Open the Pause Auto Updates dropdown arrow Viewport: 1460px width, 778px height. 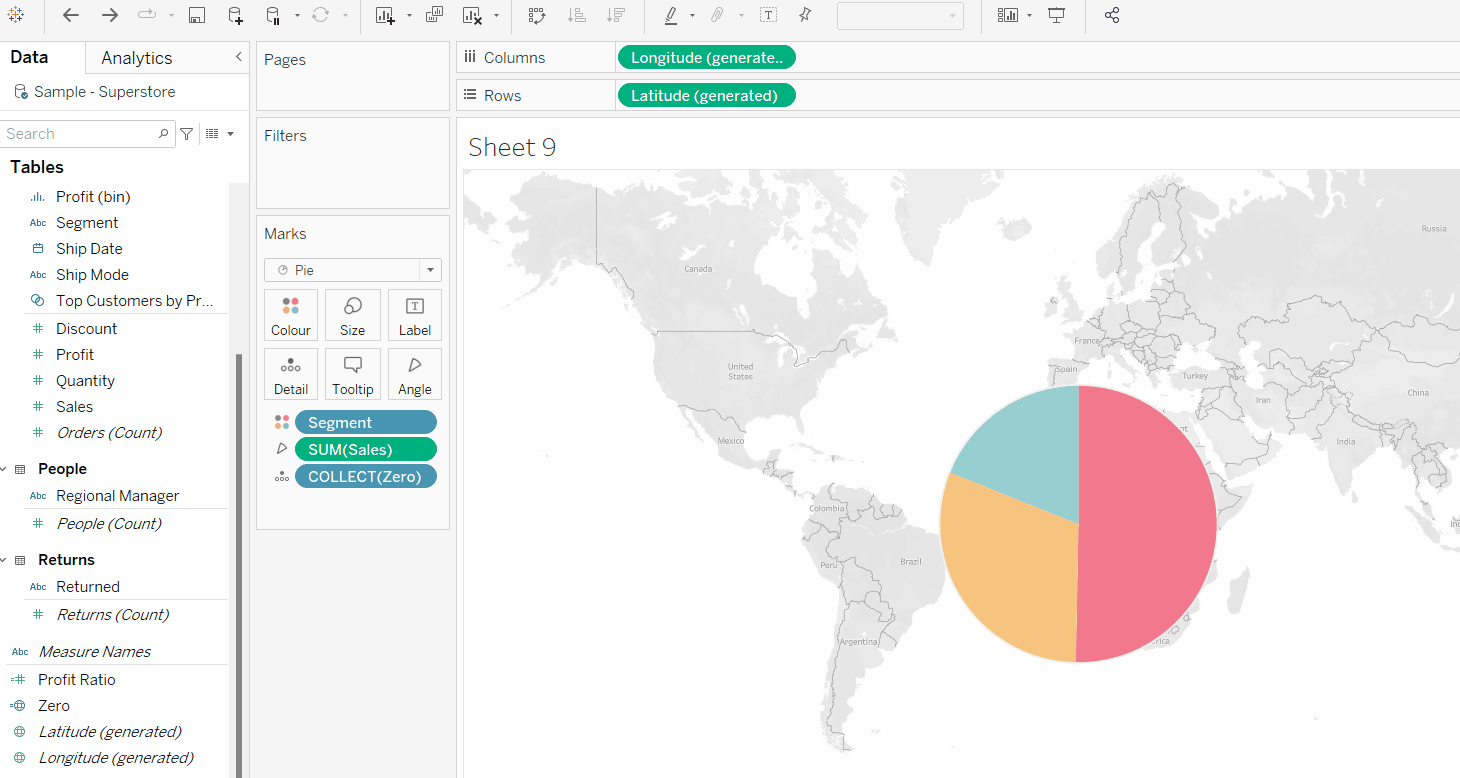pyautogui.click(x=297, y=16)
